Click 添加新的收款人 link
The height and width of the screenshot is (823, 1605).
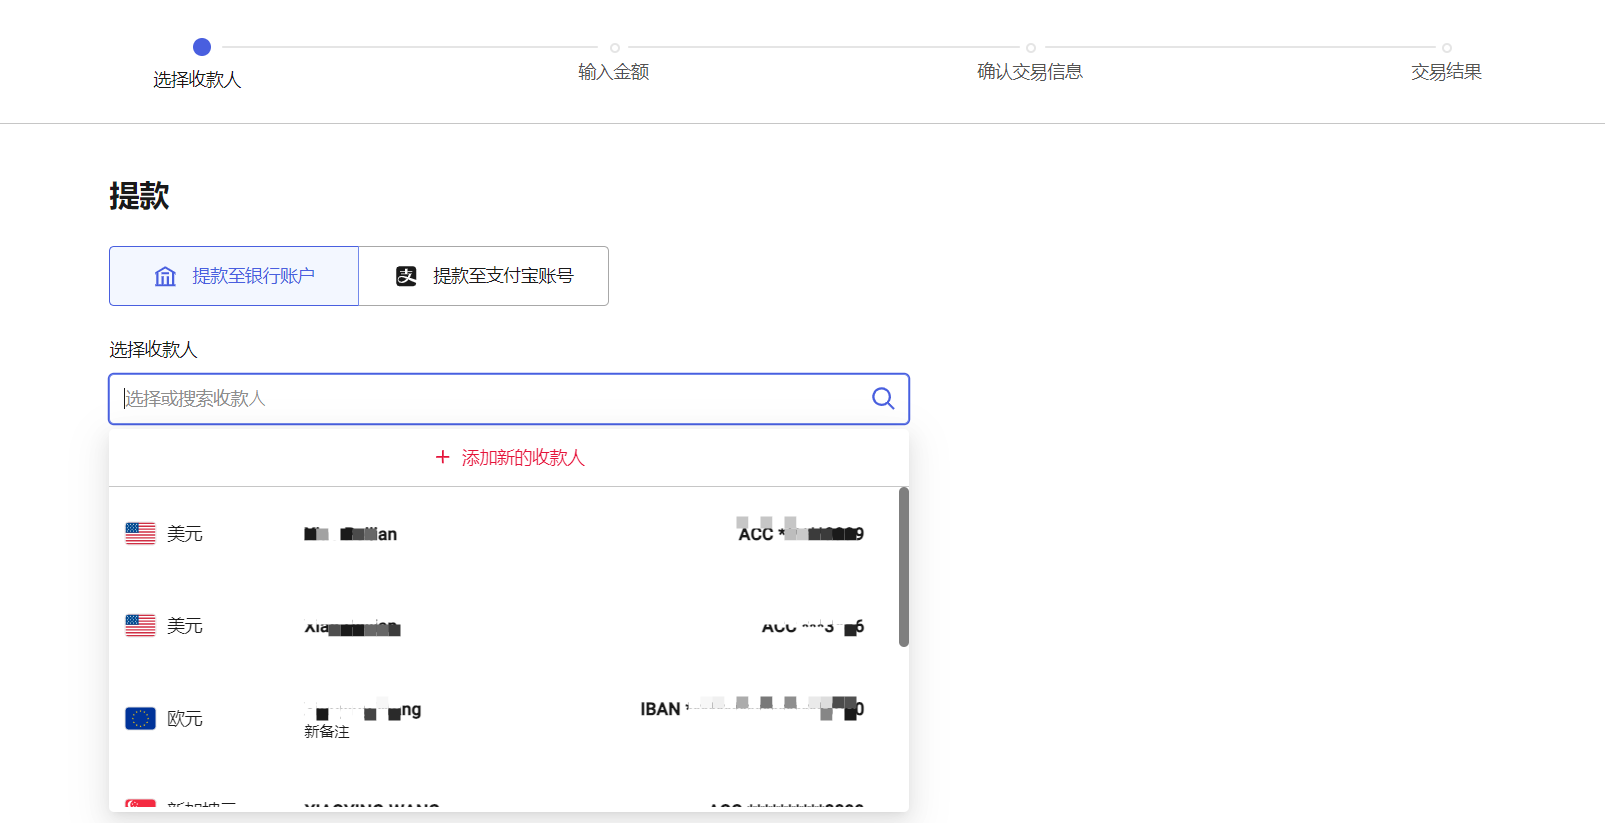(x=522, y=457)
